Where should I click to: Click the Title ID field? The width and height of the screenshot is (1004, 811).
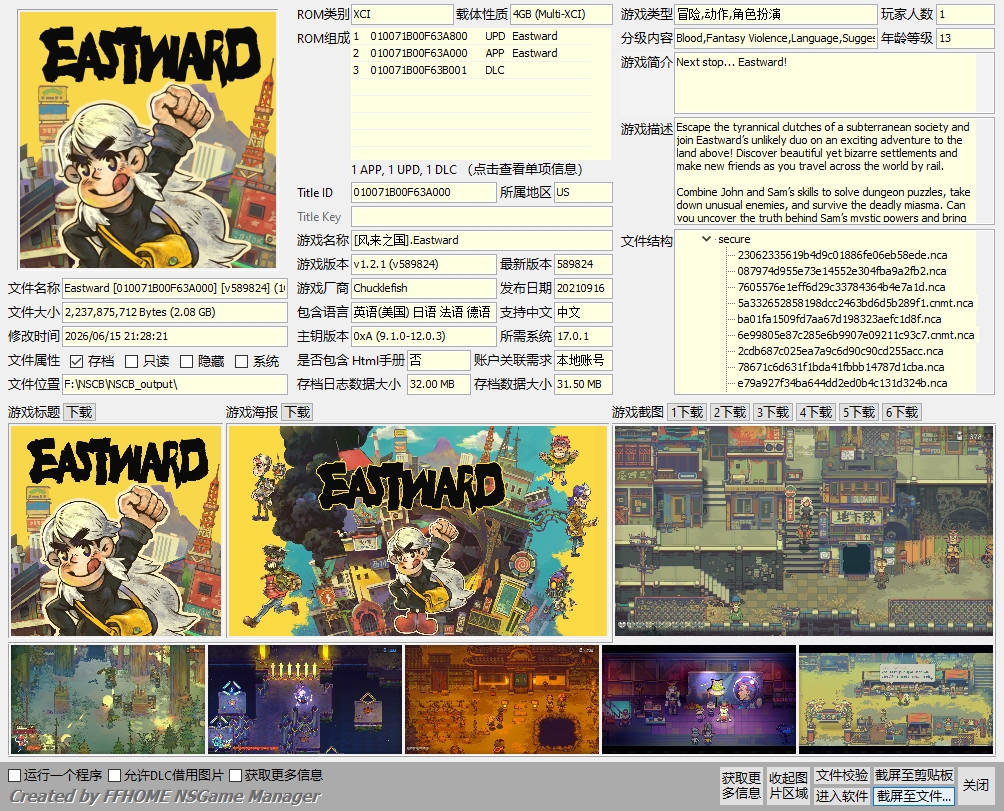tap(424, 193)
